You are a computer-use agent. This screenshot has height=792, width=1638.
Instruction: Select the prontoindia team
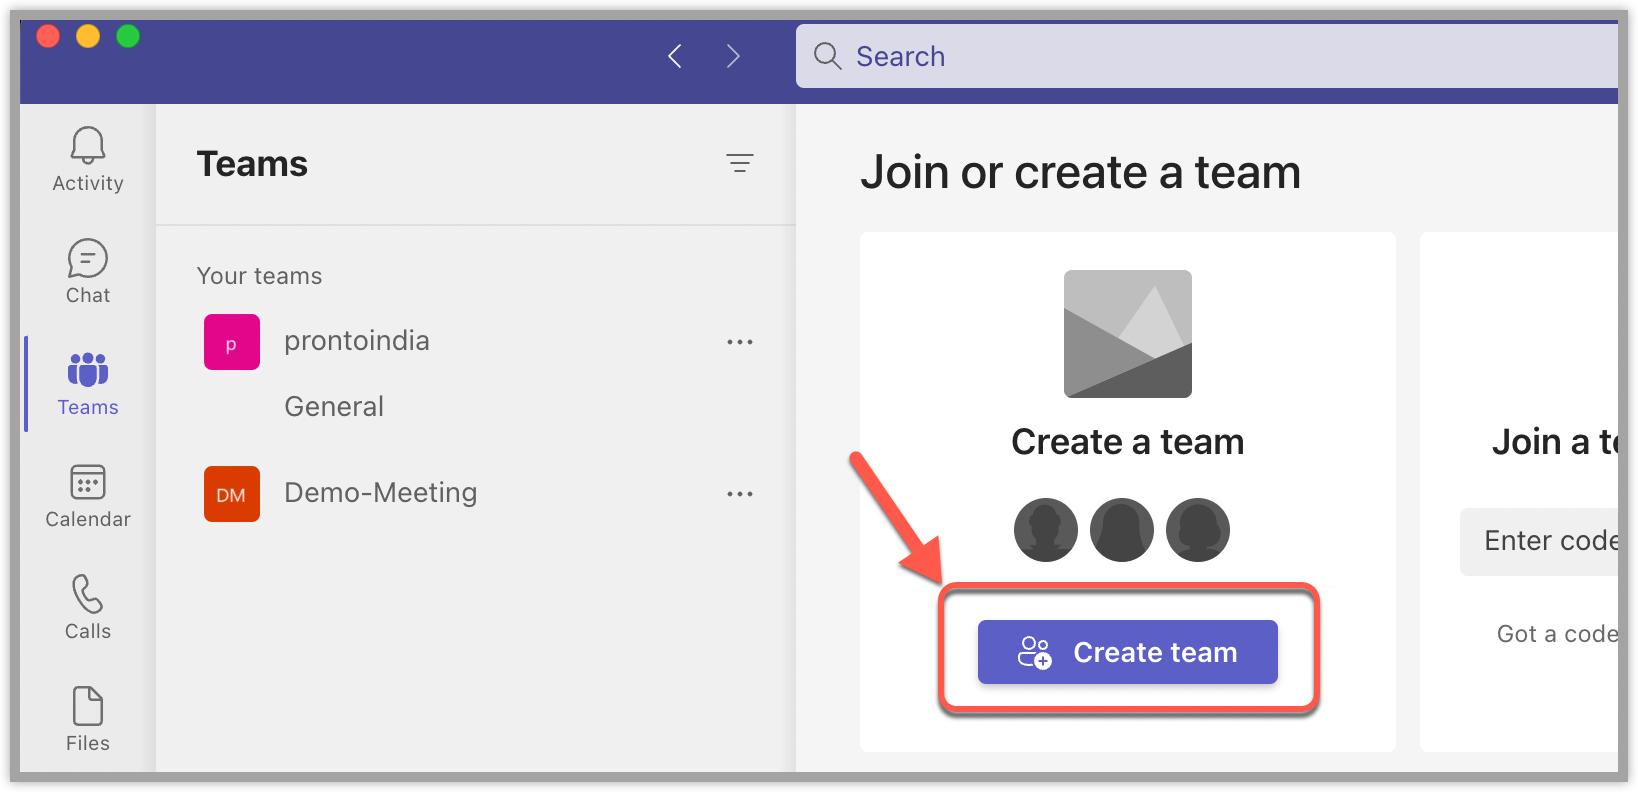click(357, 341)
